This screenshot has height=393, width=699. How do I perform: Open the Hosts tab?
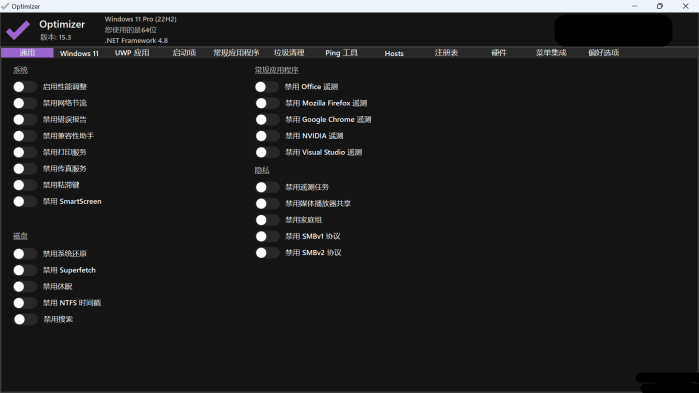click(394, 53)
